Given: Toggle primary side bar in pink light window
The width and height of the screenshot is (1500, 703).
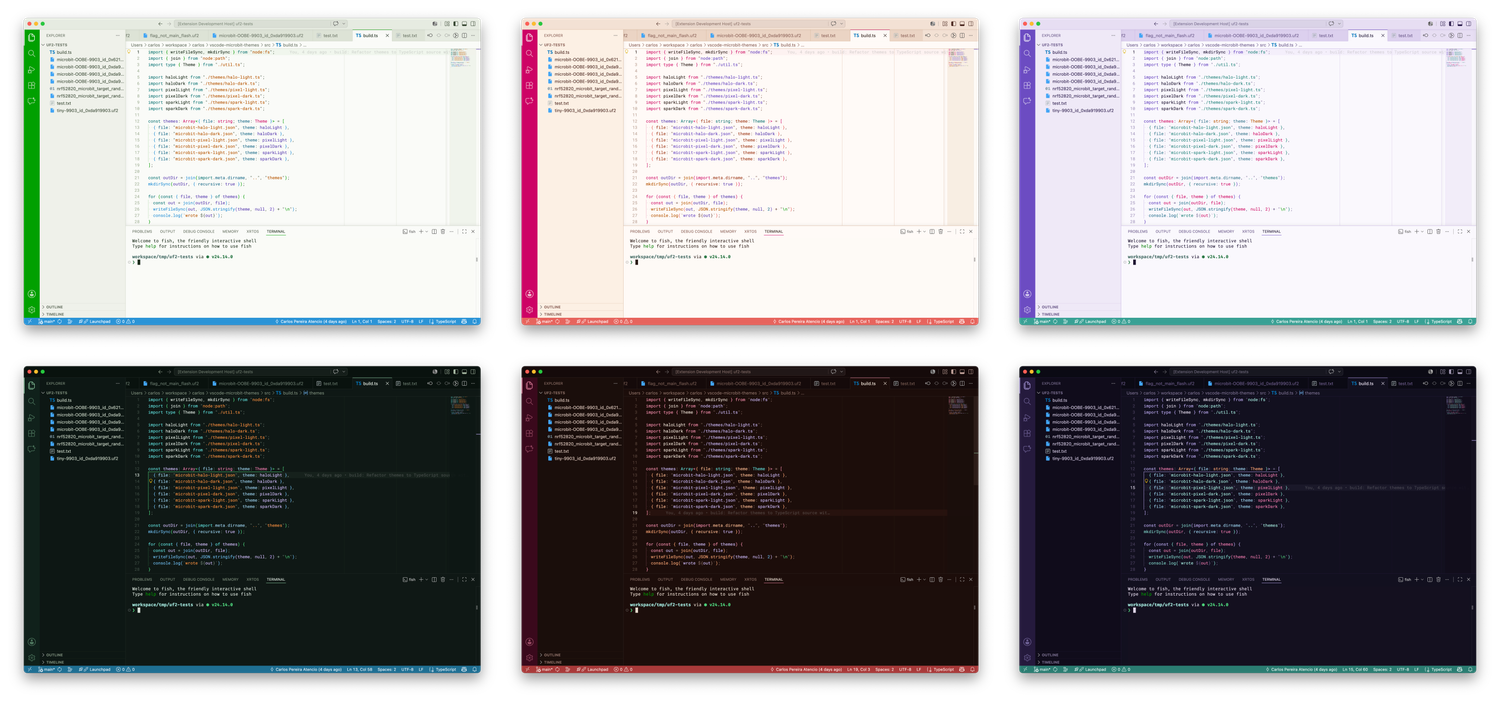Looking at the screenshot, I should point(954,24).
